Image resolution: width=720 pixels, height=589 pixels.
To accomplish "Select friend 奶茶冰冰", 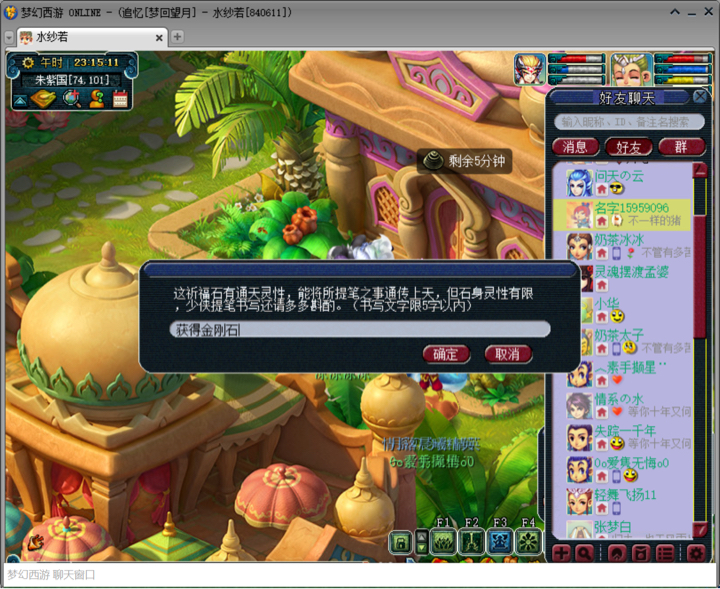I will click(622, 246).
